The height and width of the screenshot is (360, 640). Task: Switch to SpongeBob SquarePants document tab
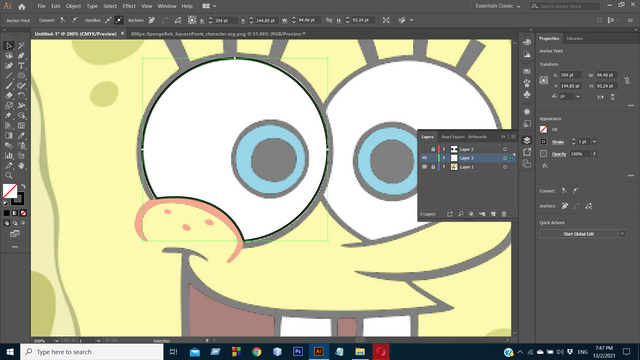point(216,34)
